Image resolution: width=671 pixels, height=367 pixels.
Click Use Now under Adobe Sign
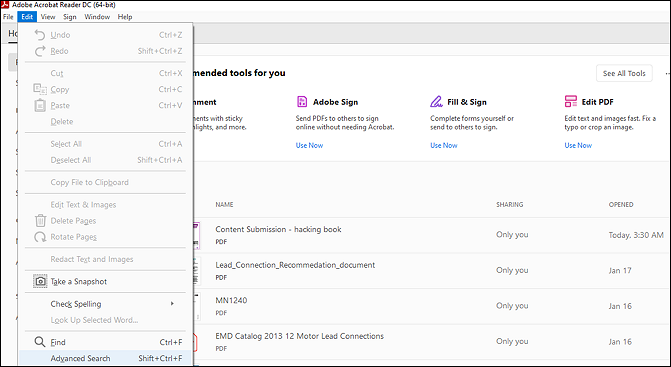coord(309,145)
